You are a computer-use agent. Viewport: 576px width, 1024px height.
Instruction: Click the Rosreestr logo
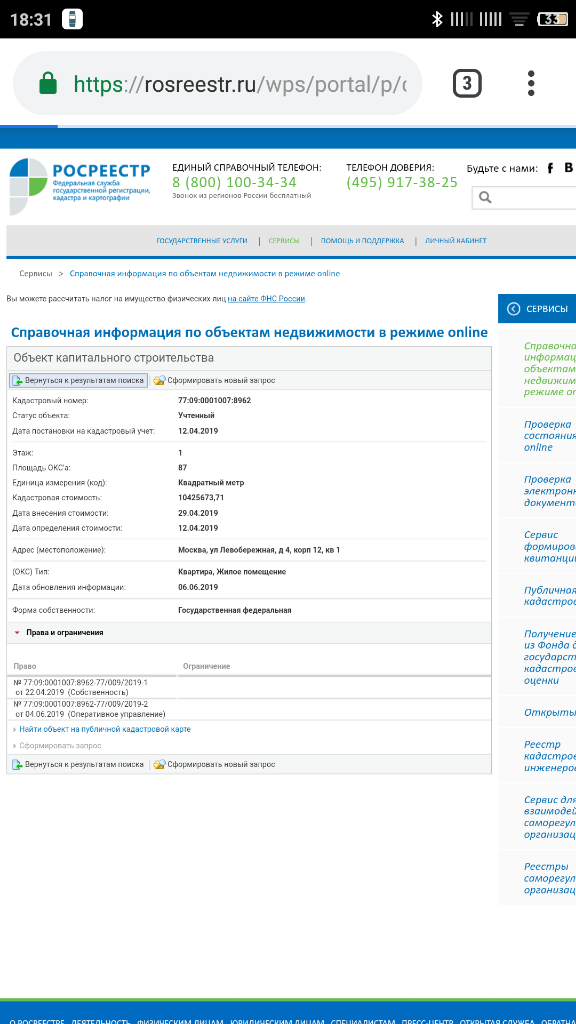click(80, 186)
